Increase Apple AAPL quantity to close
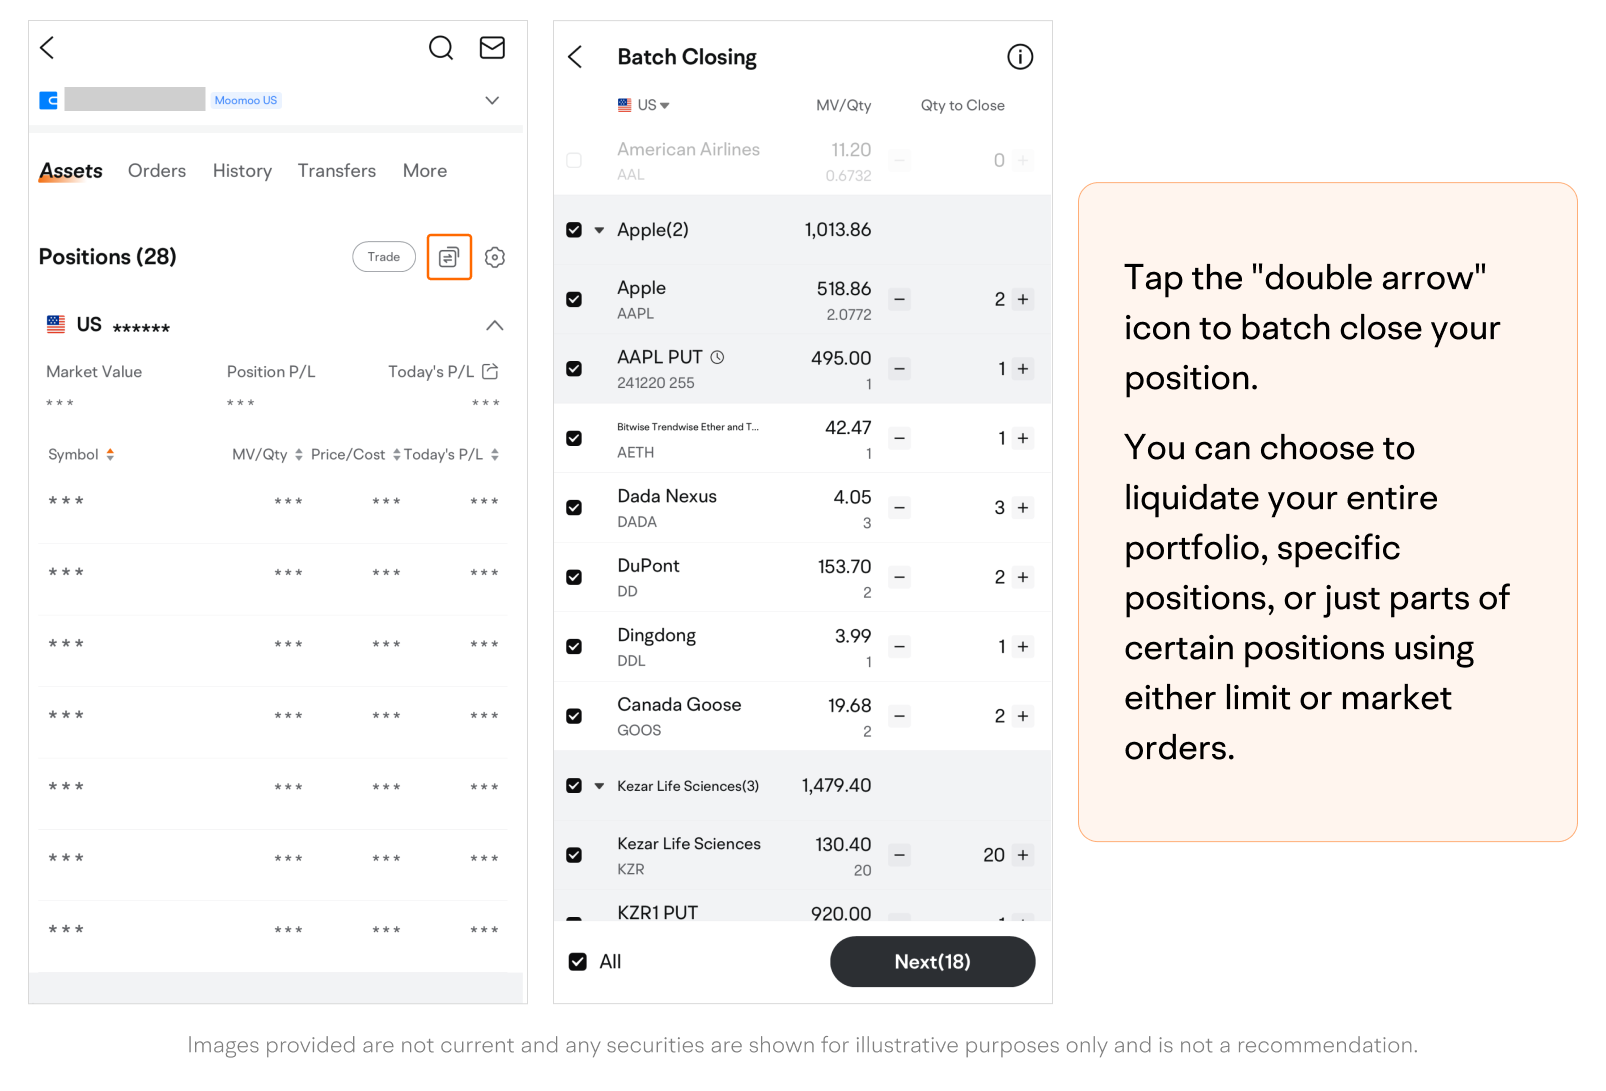The height and width of the screenshot is (1091, 1606). (x=1023, y=299)
